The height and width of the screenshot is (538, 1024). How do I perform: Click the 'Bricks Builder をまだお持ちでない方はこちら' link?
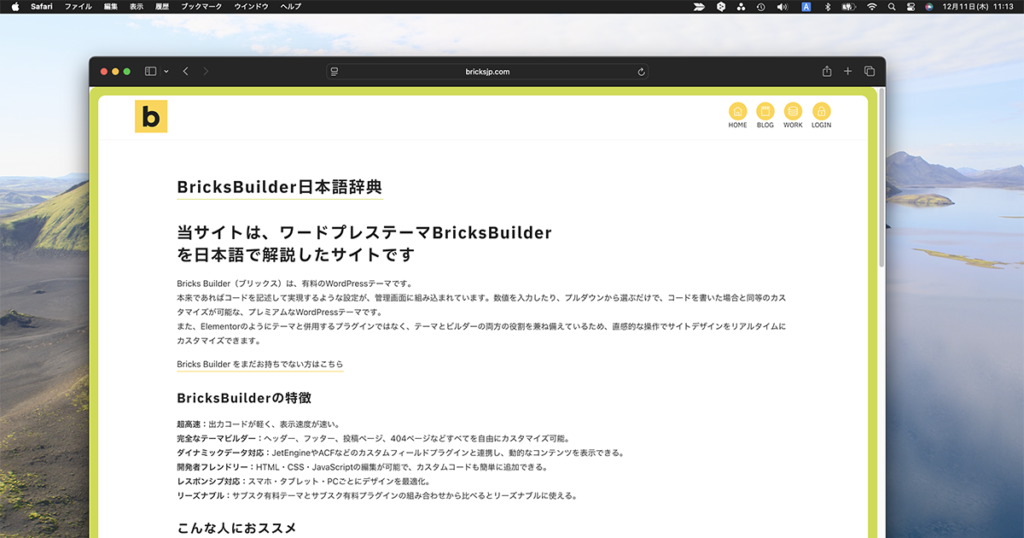(259, 365)
